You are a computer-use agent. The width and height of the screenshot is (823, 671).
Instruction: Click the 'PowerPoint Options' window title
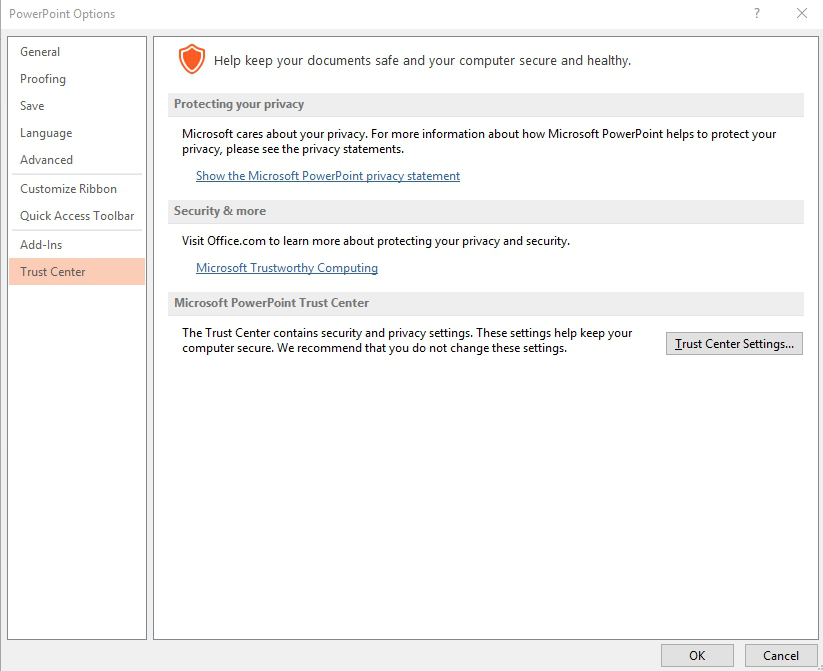(62, 14)
